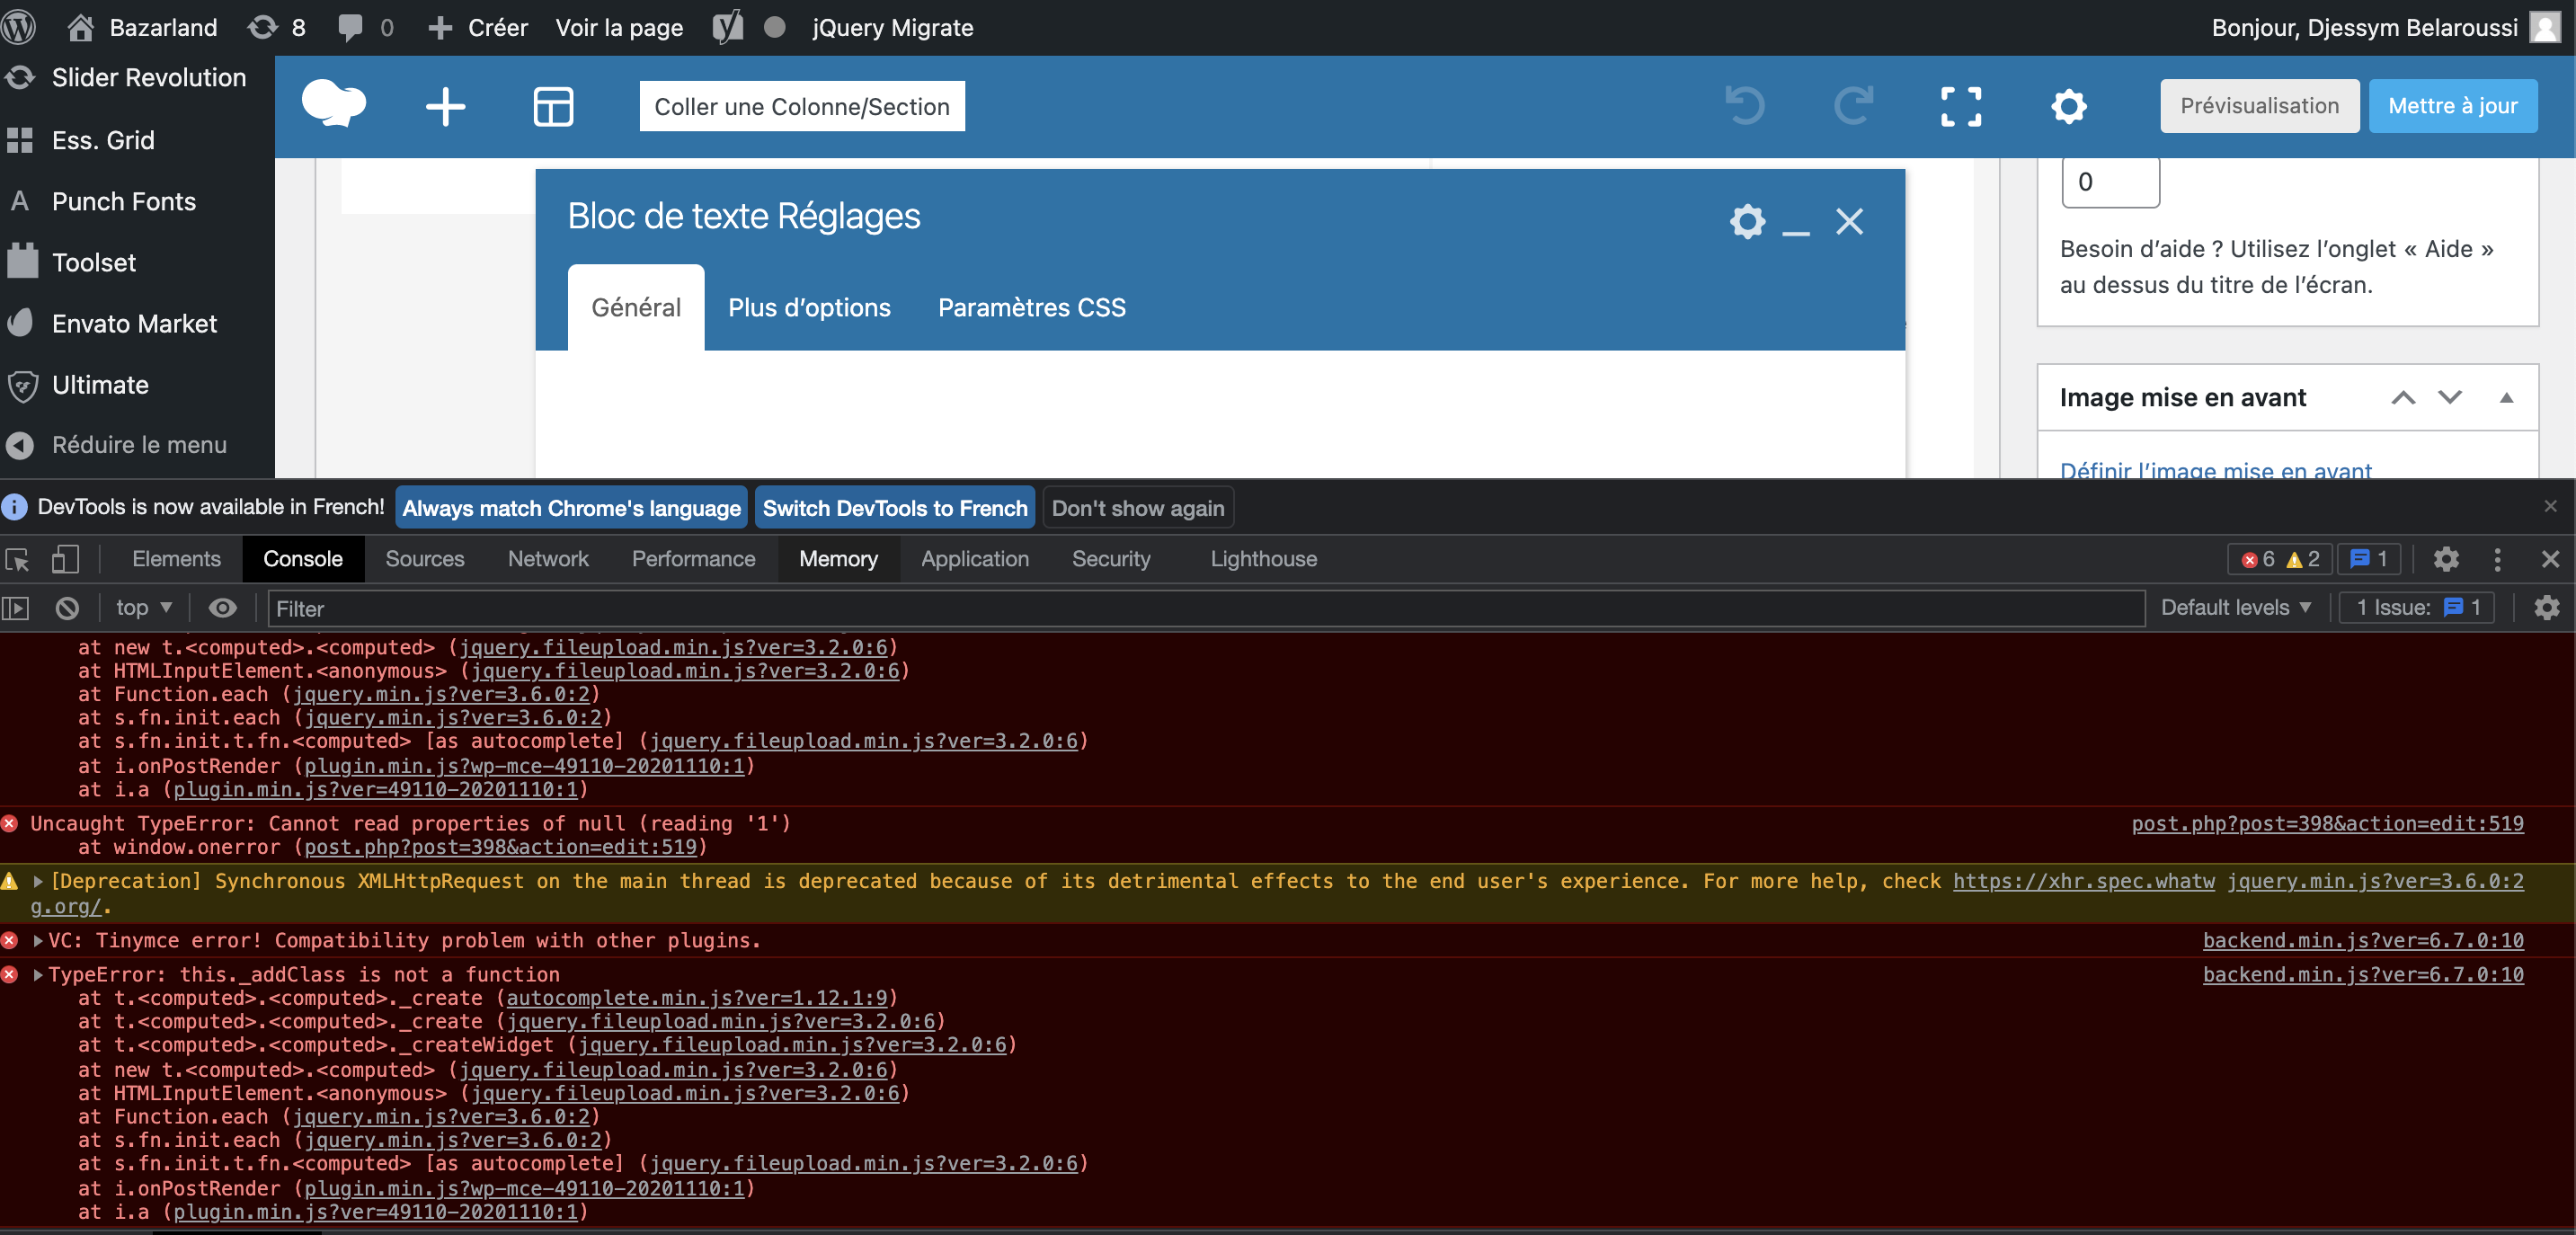Open the Bazarland site home link

pos(143,27)
